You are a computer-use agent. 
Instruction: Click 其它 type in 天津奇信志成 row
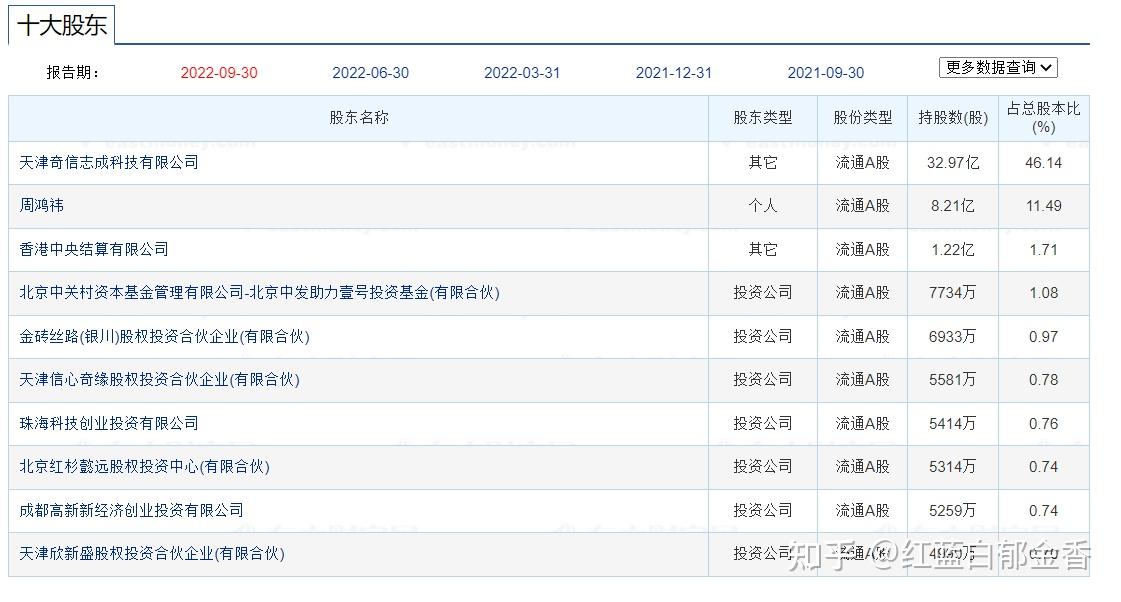tap(763, 163)
